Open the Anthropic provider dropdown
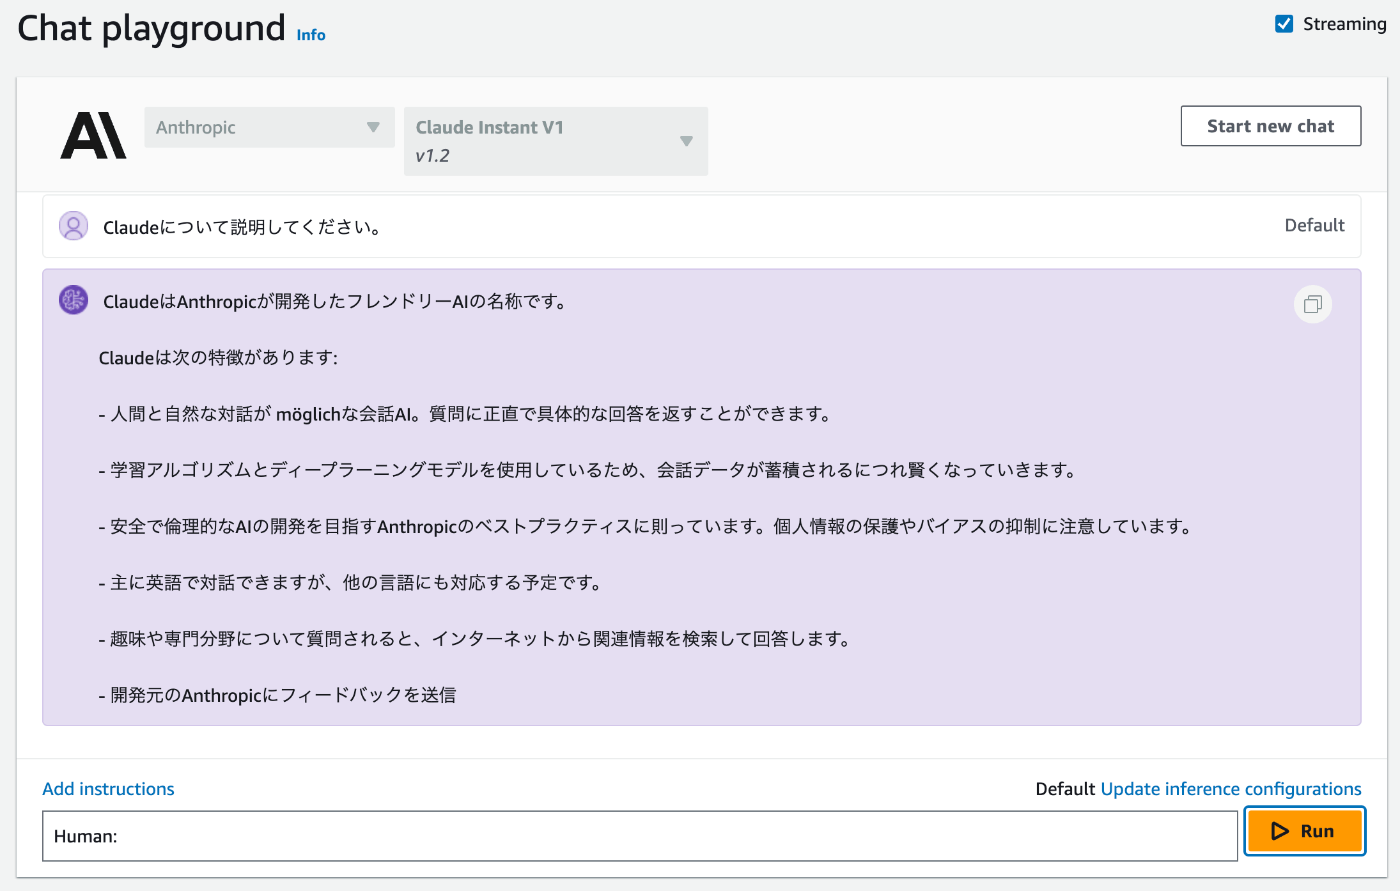The width and height of the screenshot is (1400, 891). (x=269, y=127)
